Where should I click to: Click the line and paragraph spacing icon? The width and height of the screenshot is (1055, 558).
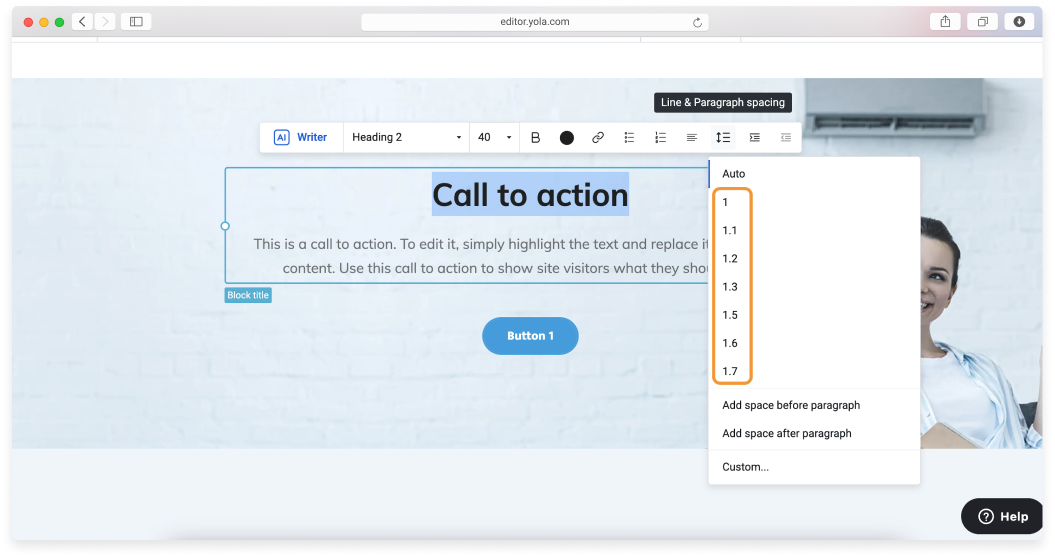[722, 137]
